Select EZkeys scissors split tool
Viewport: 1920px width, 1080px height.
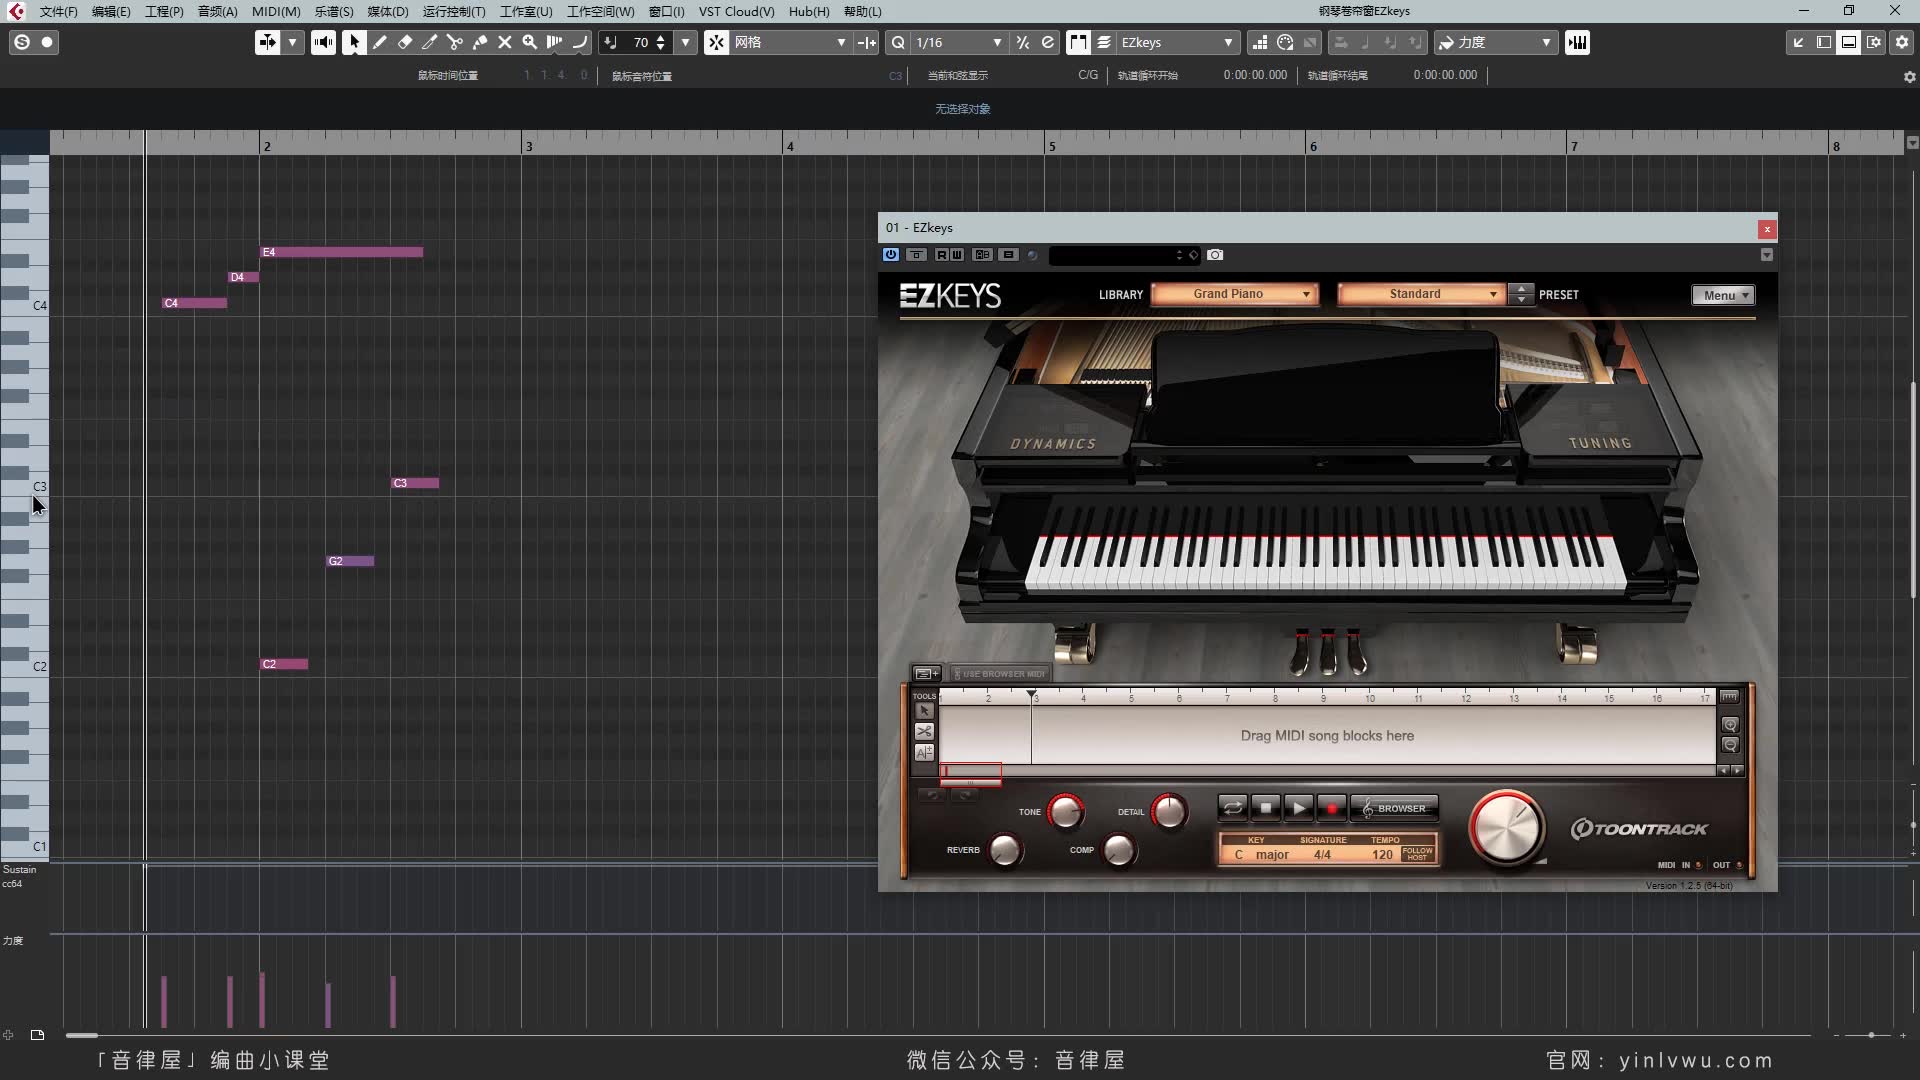(924, 732)
